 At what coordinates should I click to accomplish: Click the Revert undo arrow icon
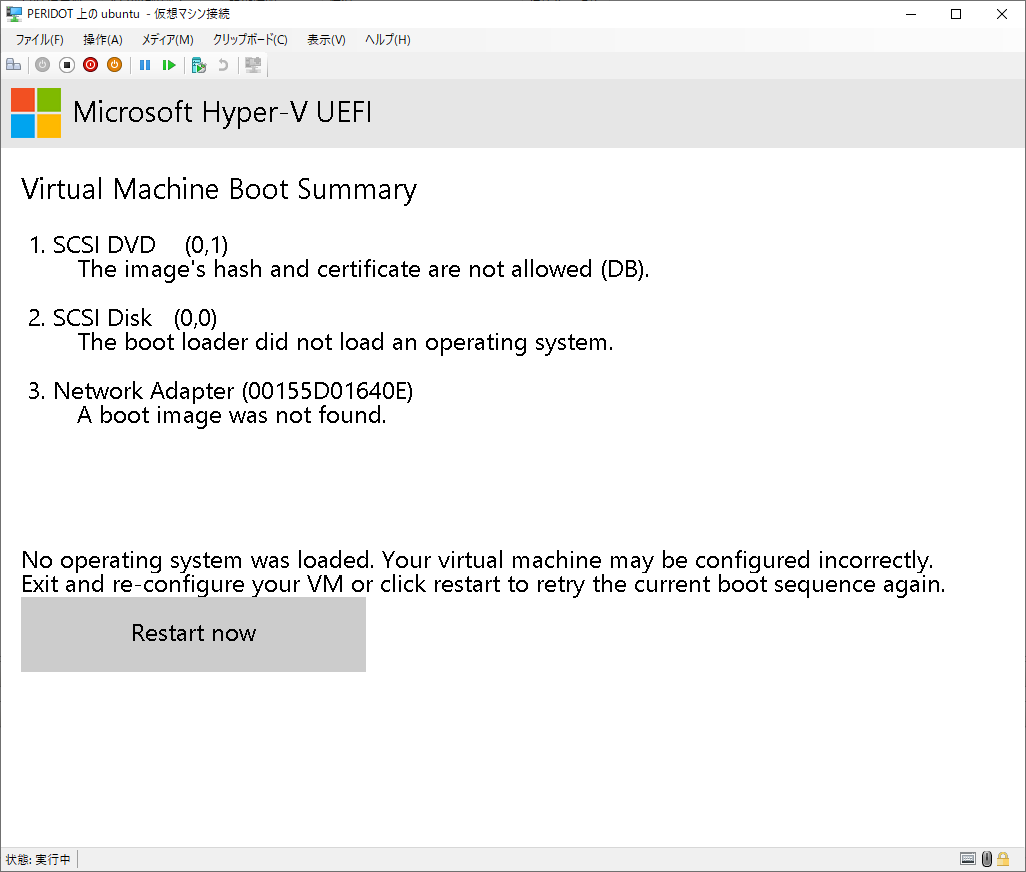point(223,65)
